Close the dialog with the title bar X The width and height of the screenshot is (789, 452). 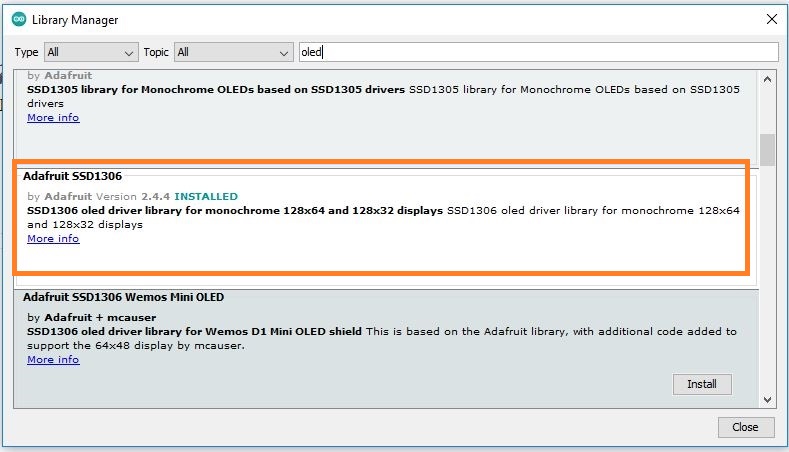770,19
